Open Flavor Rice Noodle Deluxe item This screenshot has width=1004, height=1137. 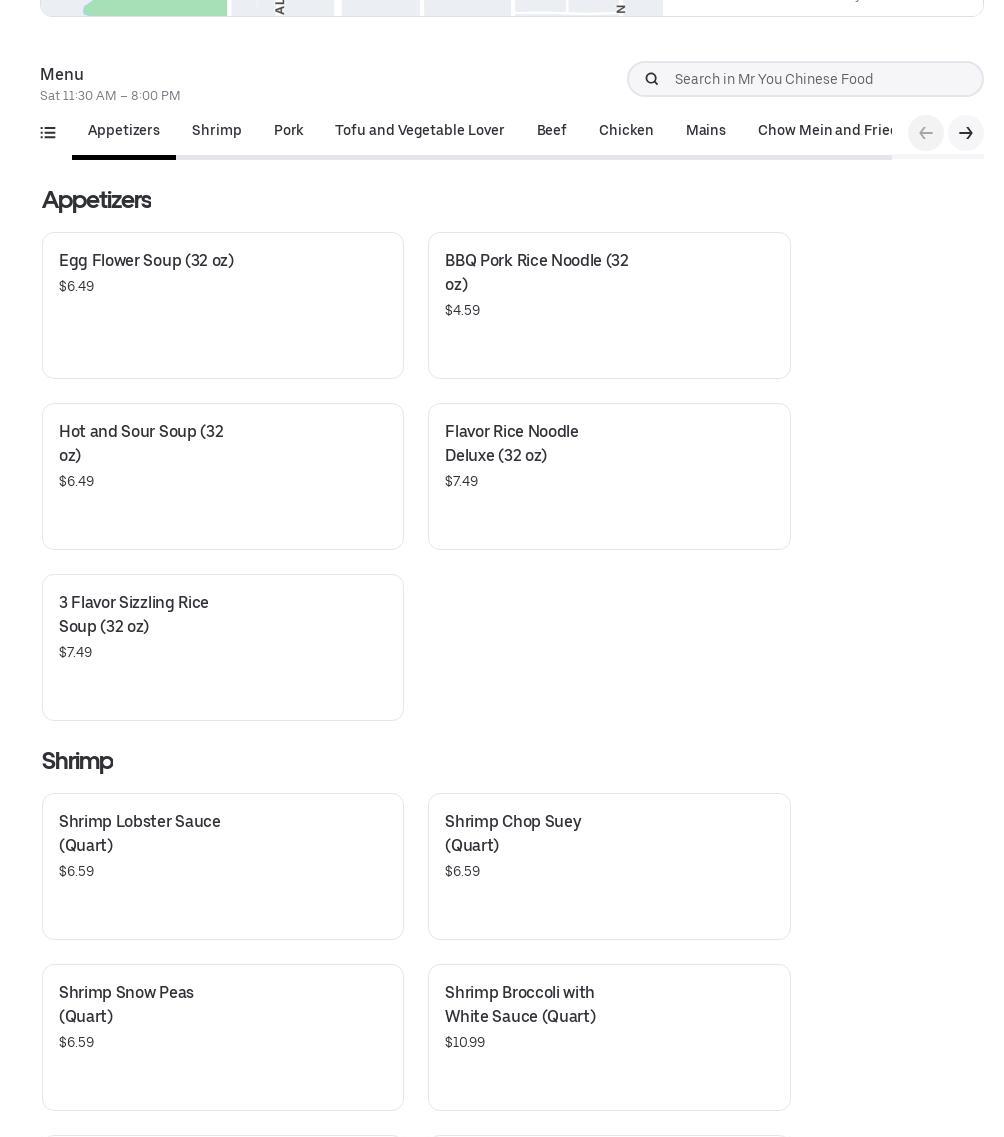pos(609,476)
